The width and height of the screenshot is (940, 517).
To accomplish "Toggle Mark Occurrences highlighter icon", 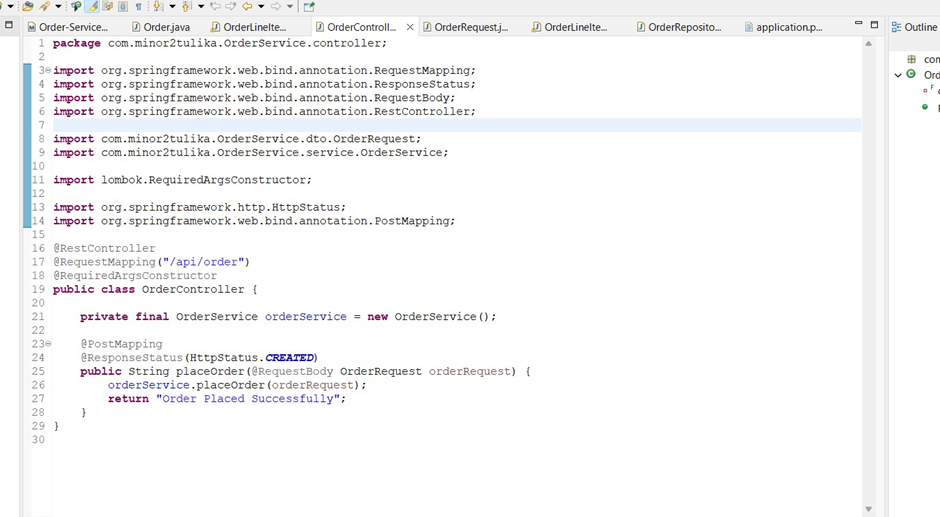I will 92,7.
